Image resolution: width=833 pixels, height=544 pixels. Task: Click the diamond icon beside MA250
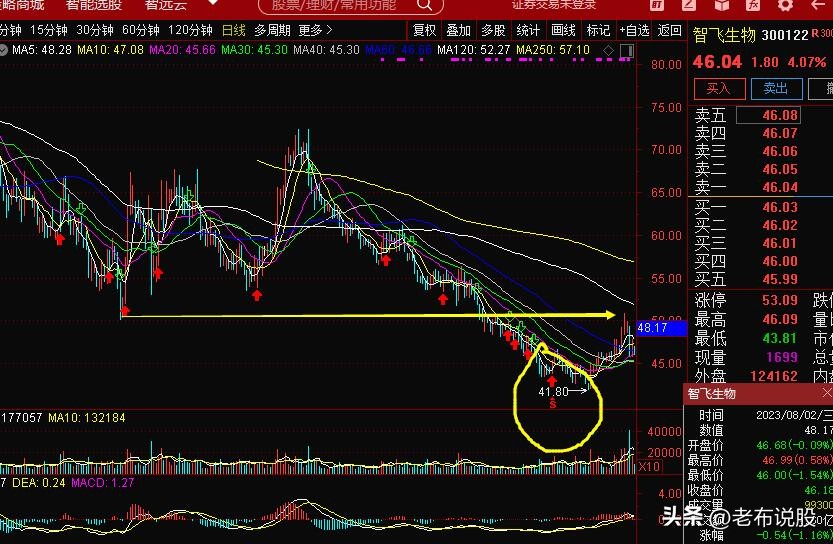click(x=609, y=50)
